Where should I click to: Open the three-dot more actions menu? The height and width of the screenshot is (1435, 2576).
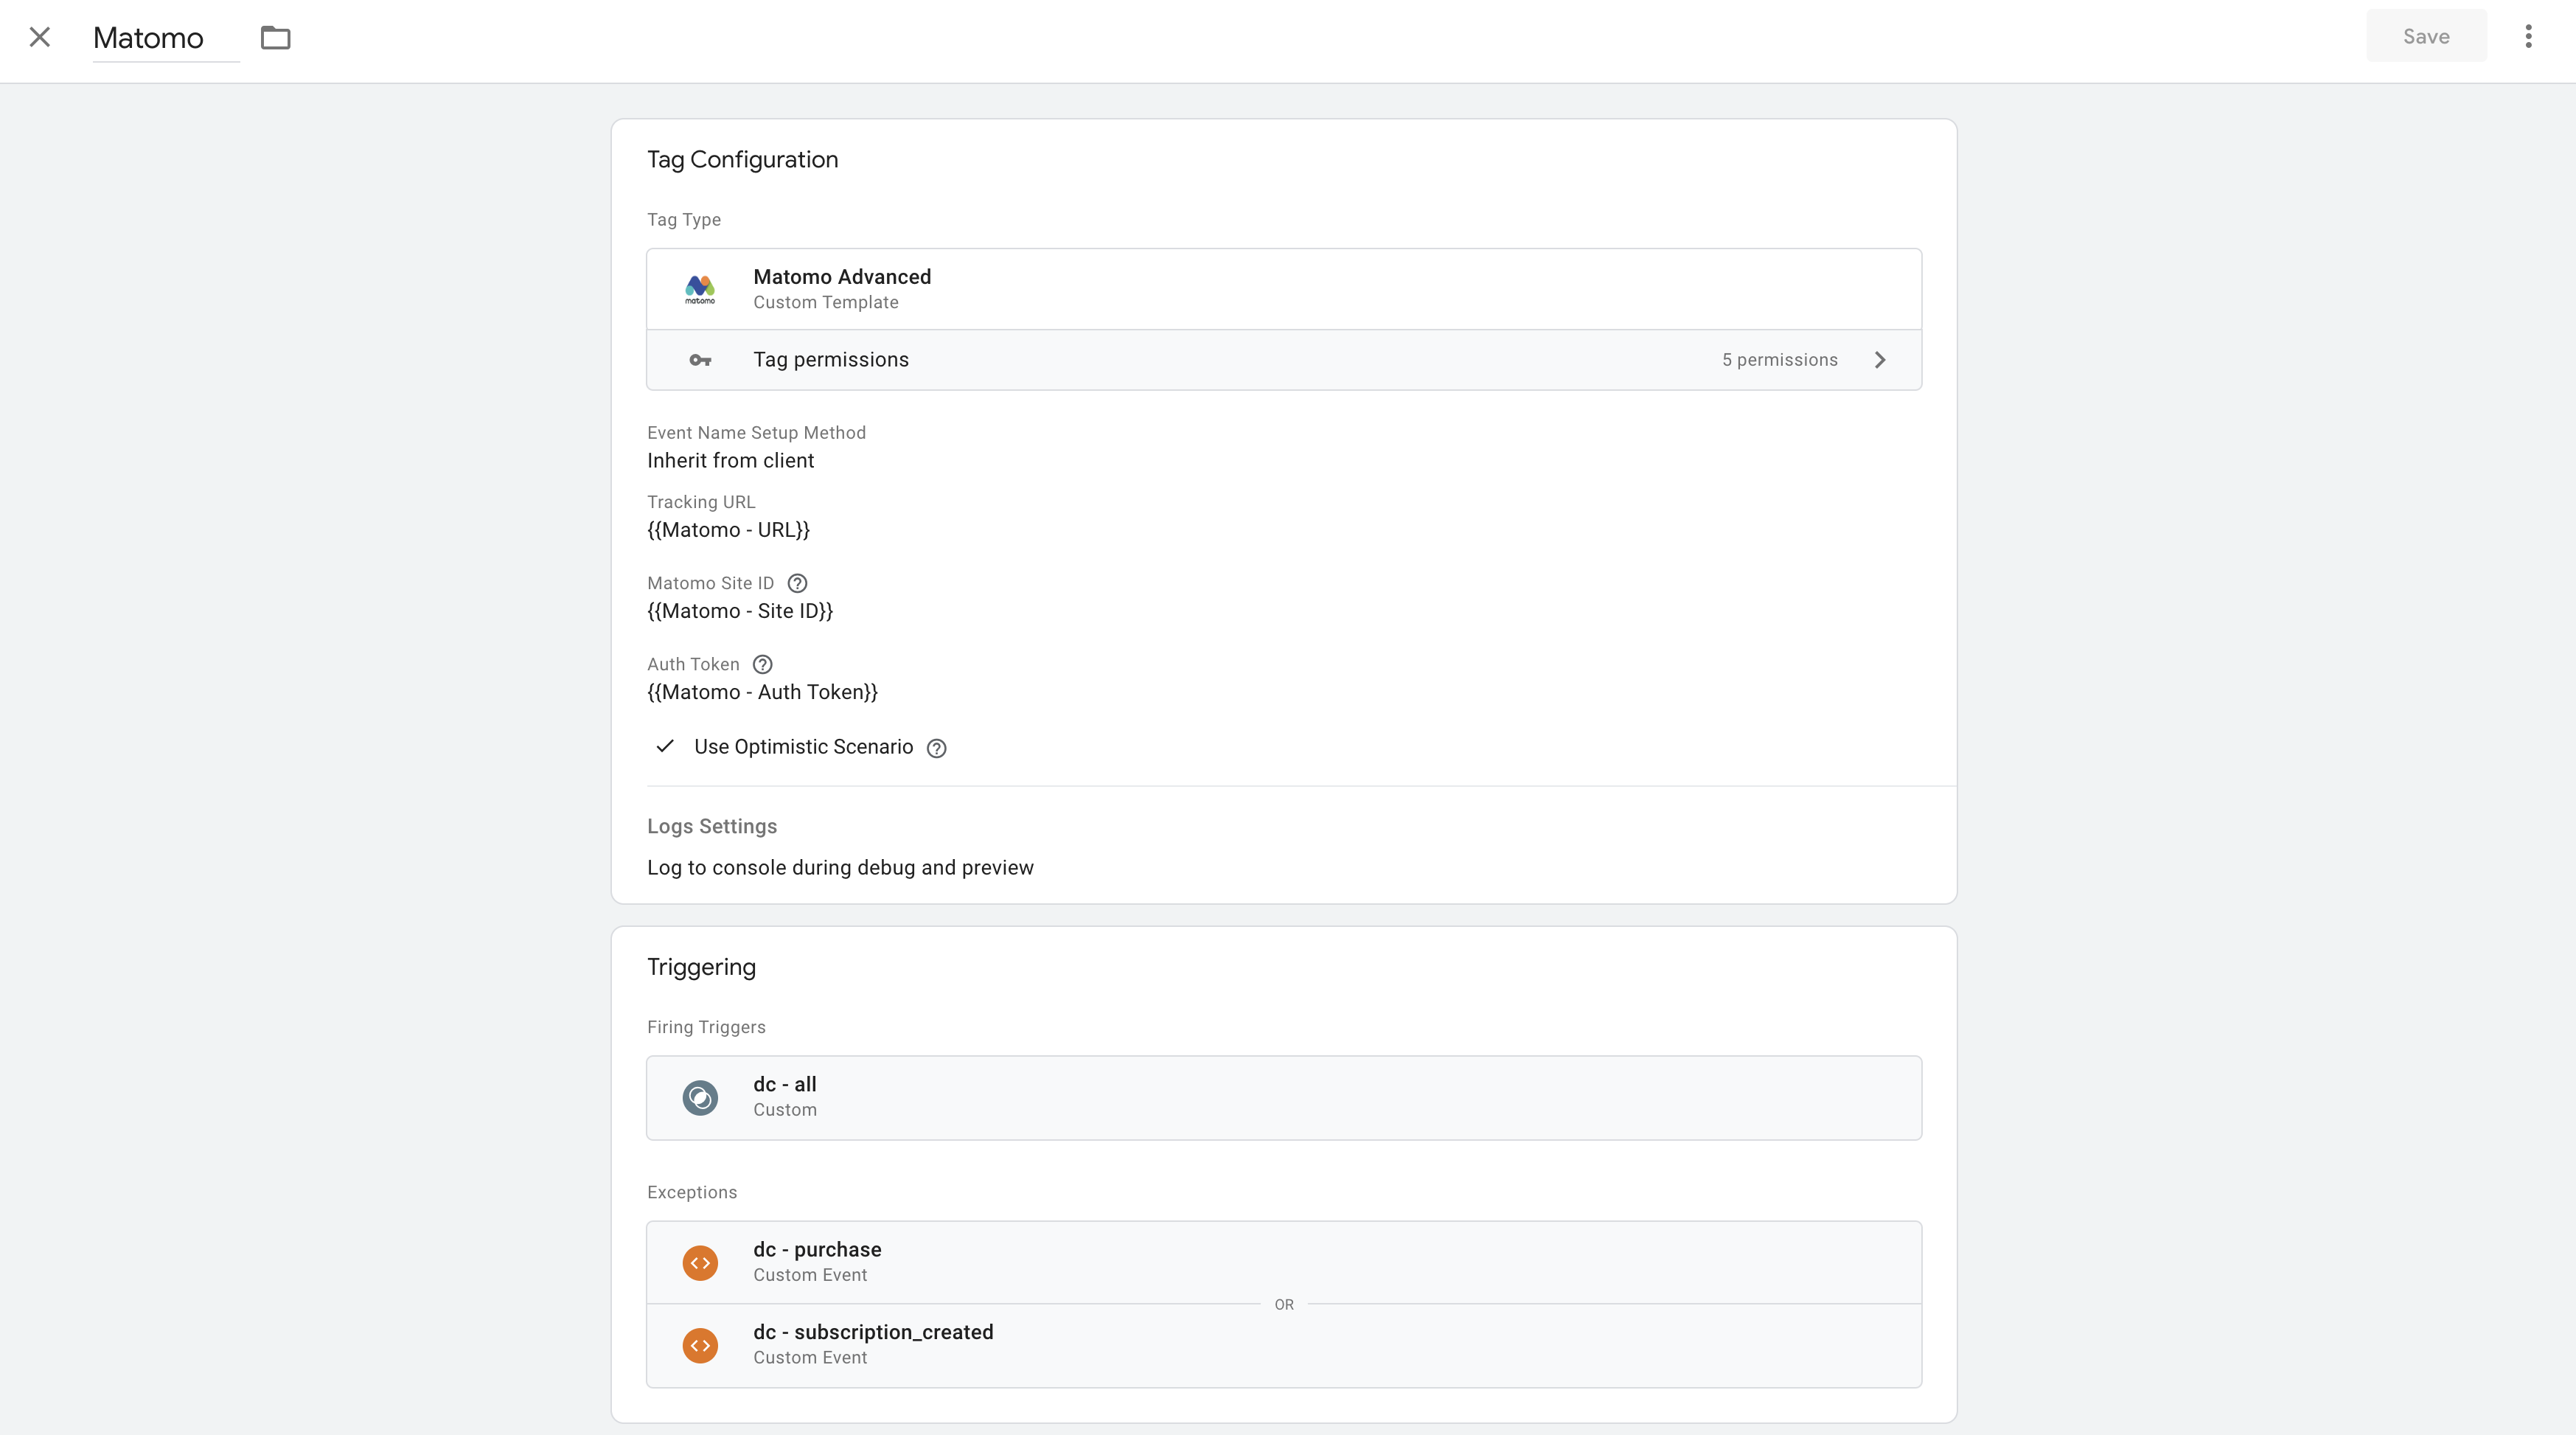(2528, 36)
